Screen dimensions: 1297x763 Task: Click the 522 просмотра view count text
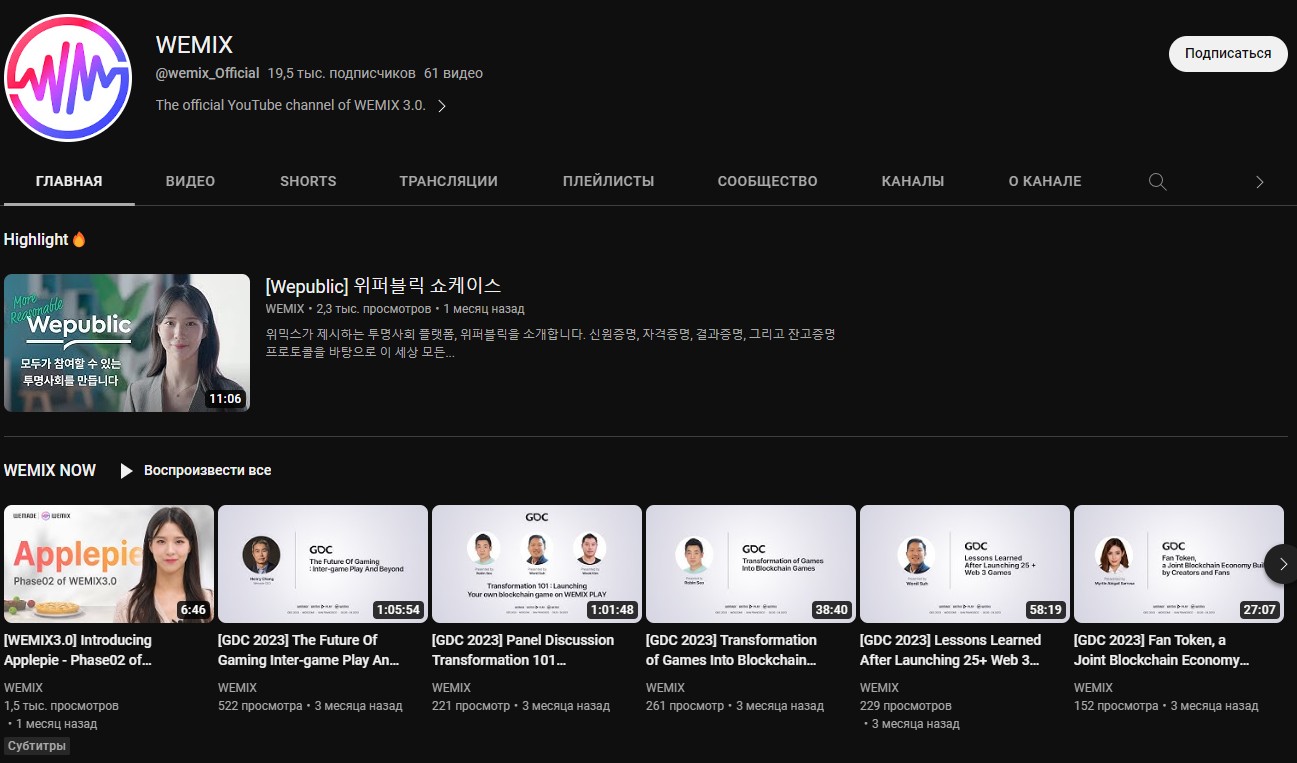(260, 706)
